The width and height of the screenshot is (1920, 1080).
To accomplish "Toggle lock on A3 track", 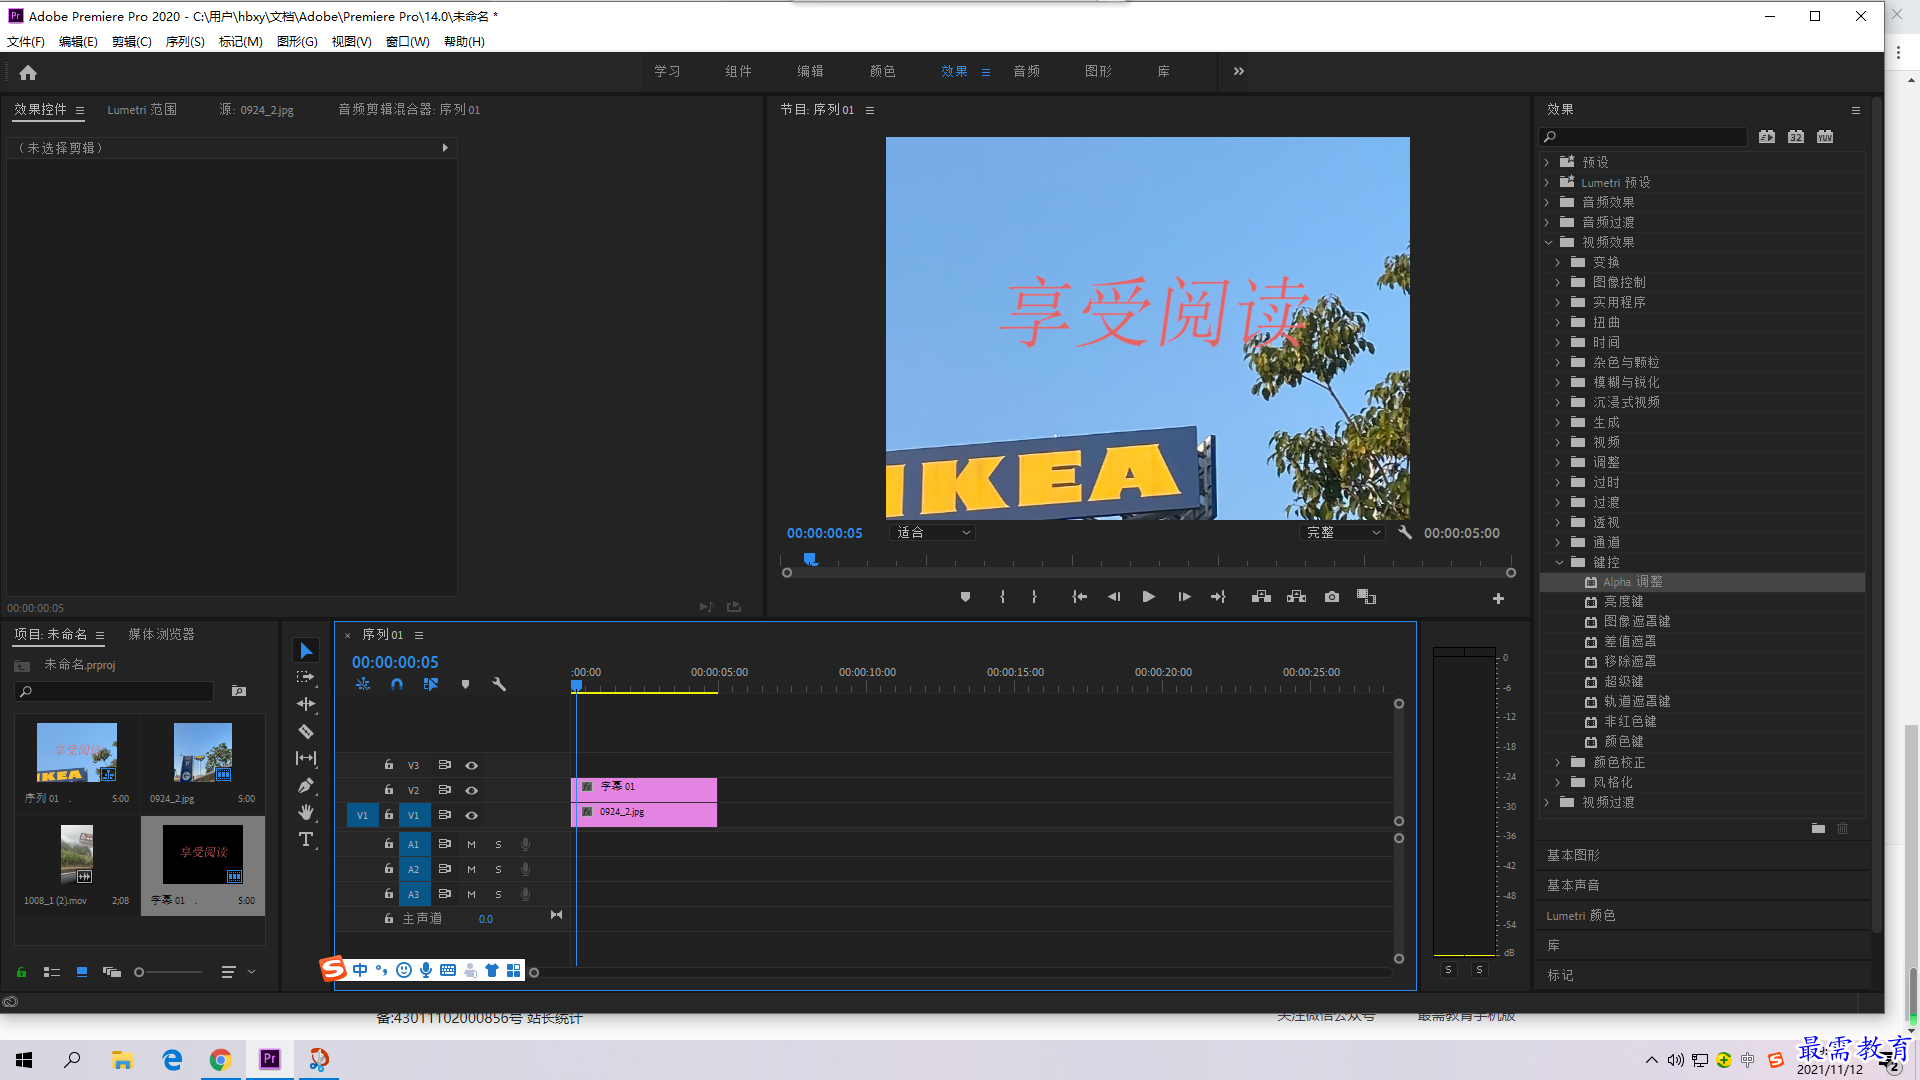I will (389, 893).
